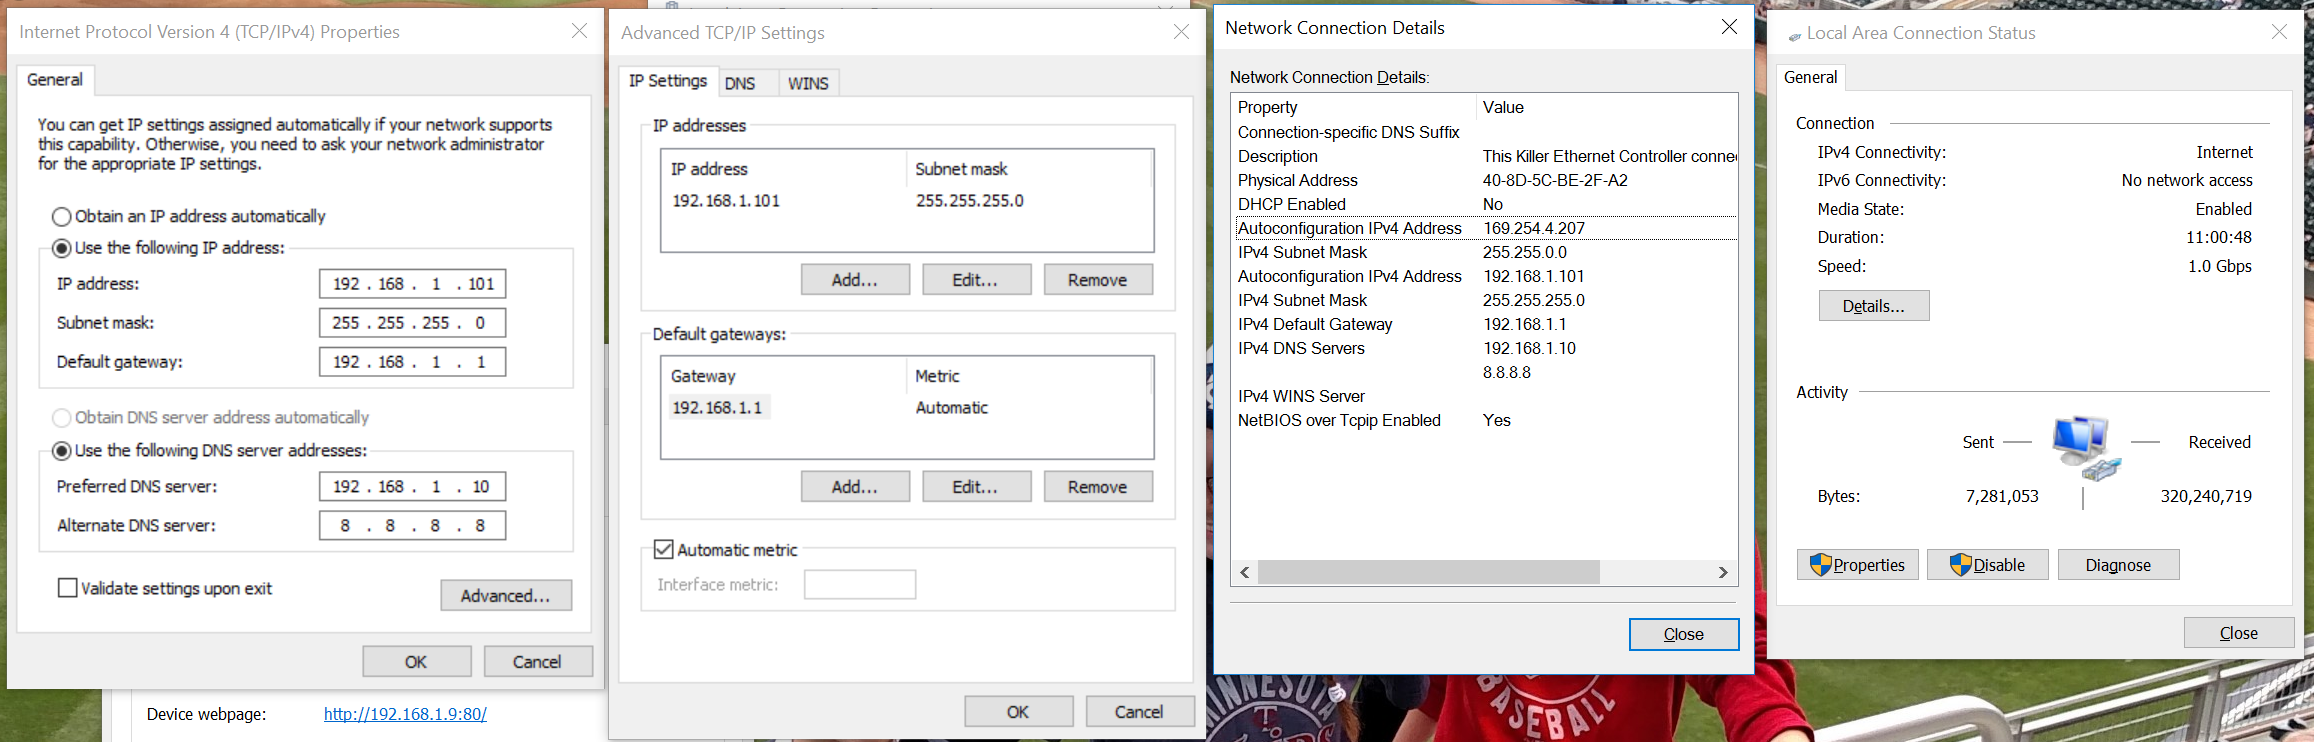
Task: Select the Description row in details list
Action: pyautogui.click(x=1484, y=157)
